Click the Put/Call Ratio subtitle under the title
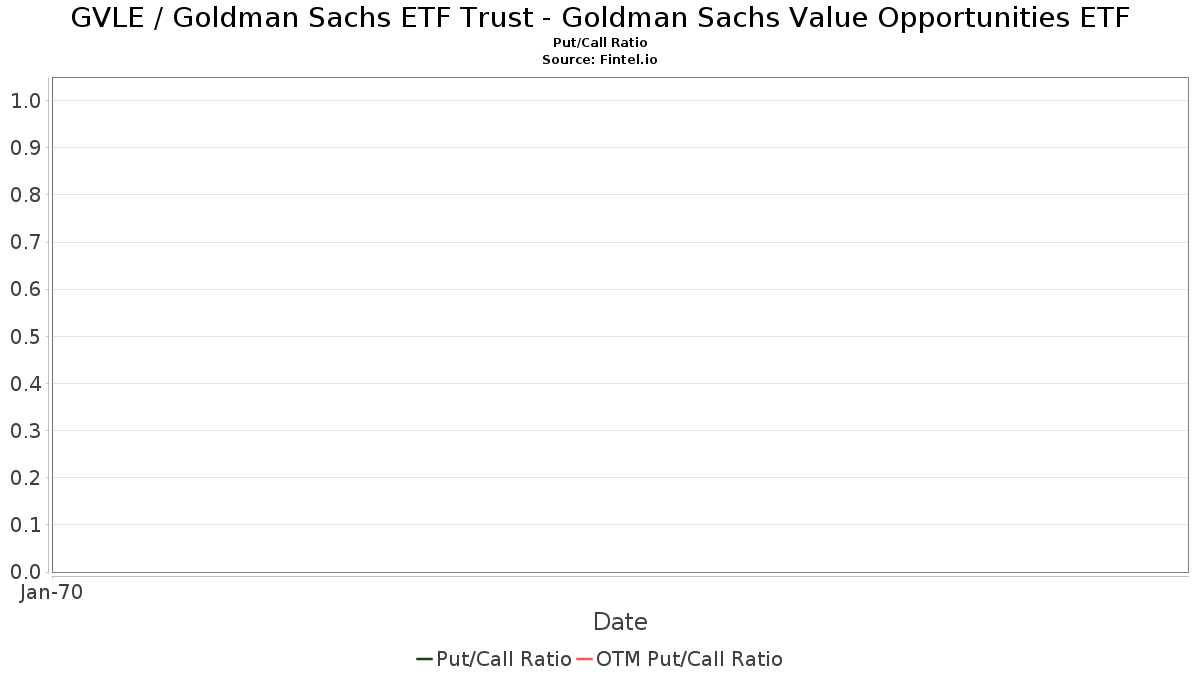 600,43
